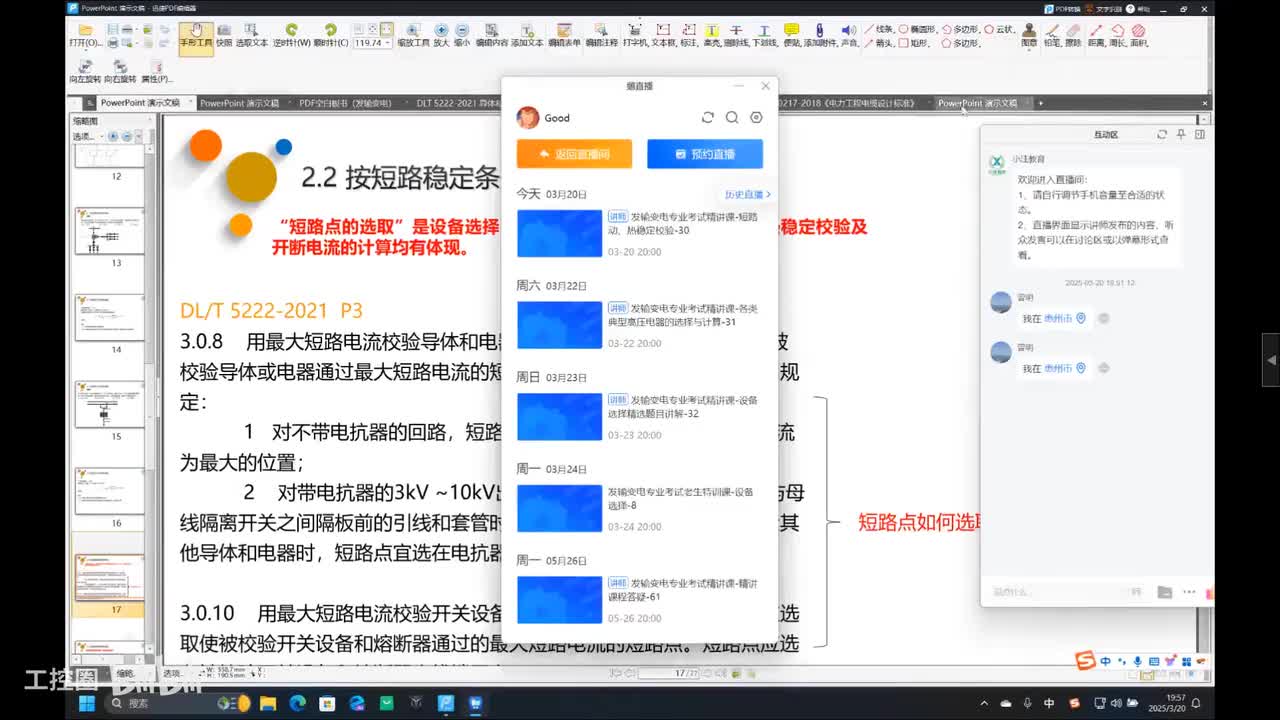Open the Stamp (图章) tool

click(1028, 37)
